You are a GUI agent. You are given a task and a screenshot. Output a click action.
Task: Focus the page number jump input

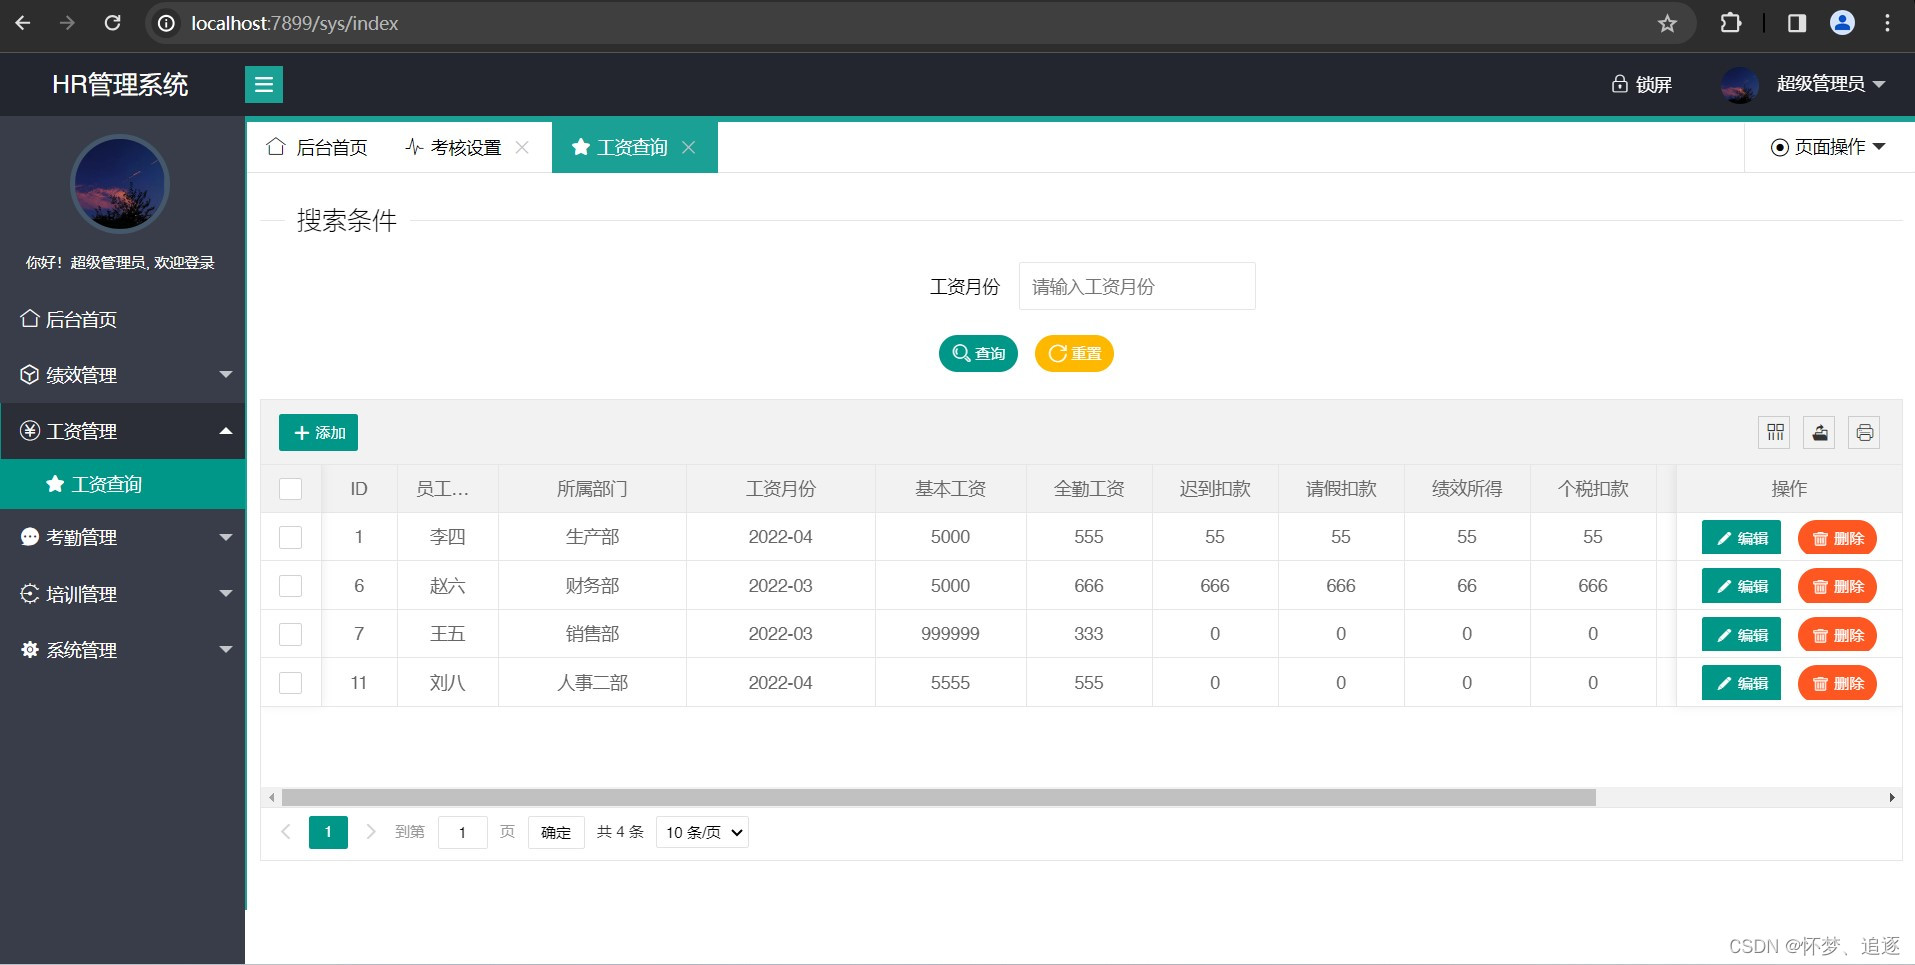tap(462, 832)
